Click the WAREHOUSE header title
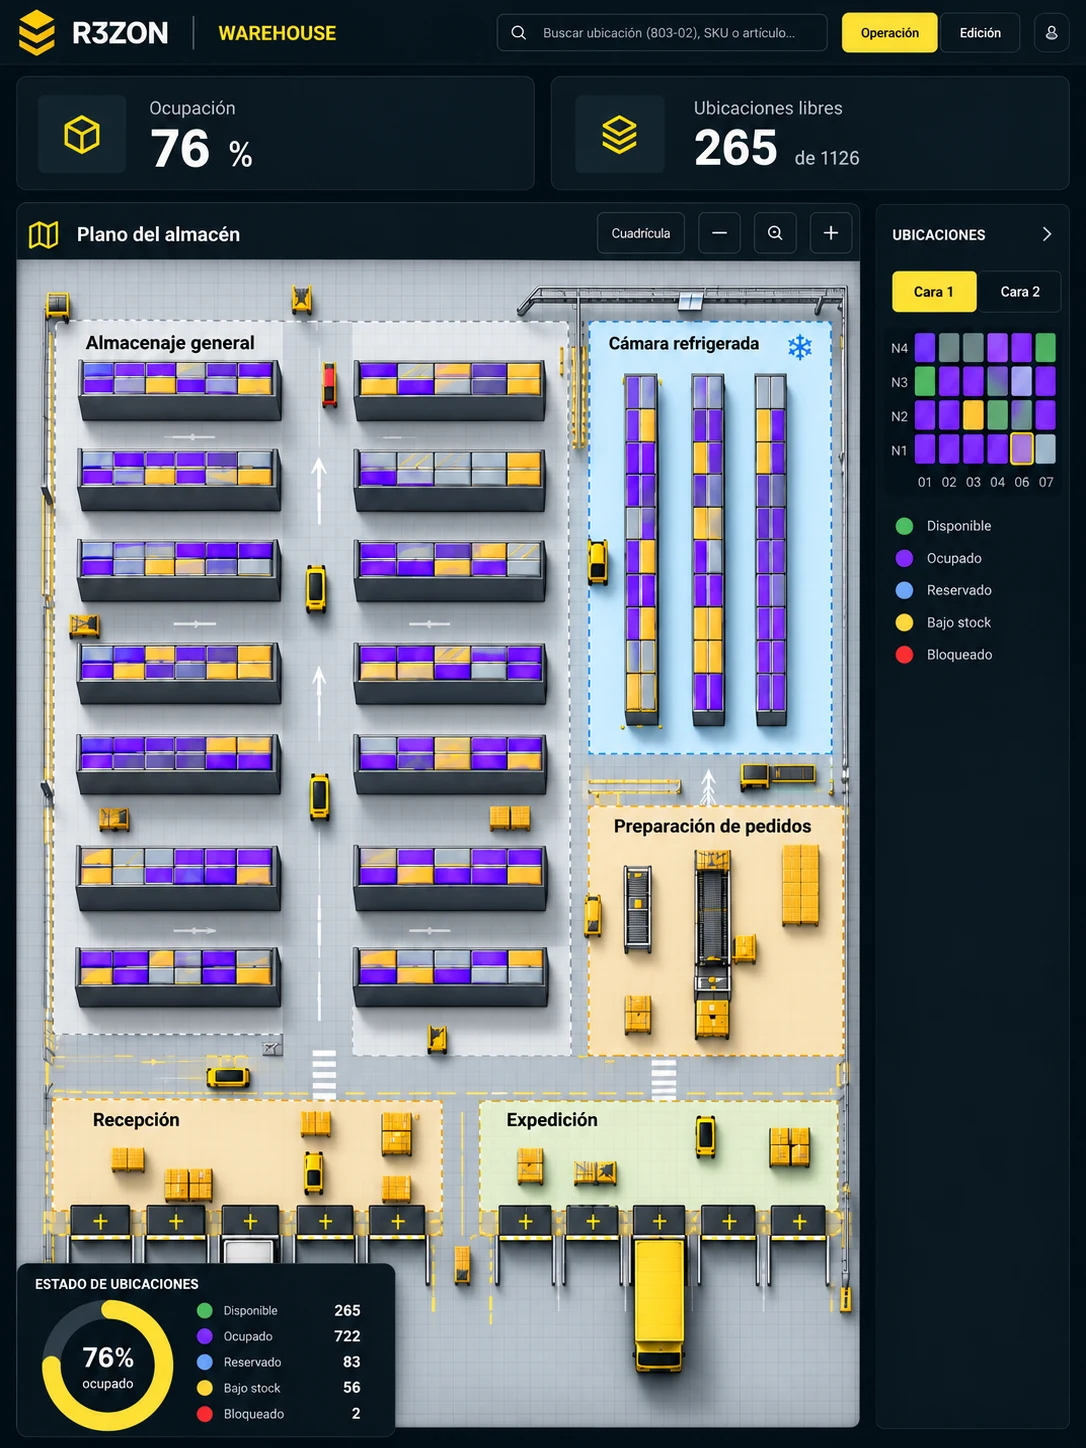Image resolution: width=1086 pixels, height=1448 pixels. click(x=277, y=33)
